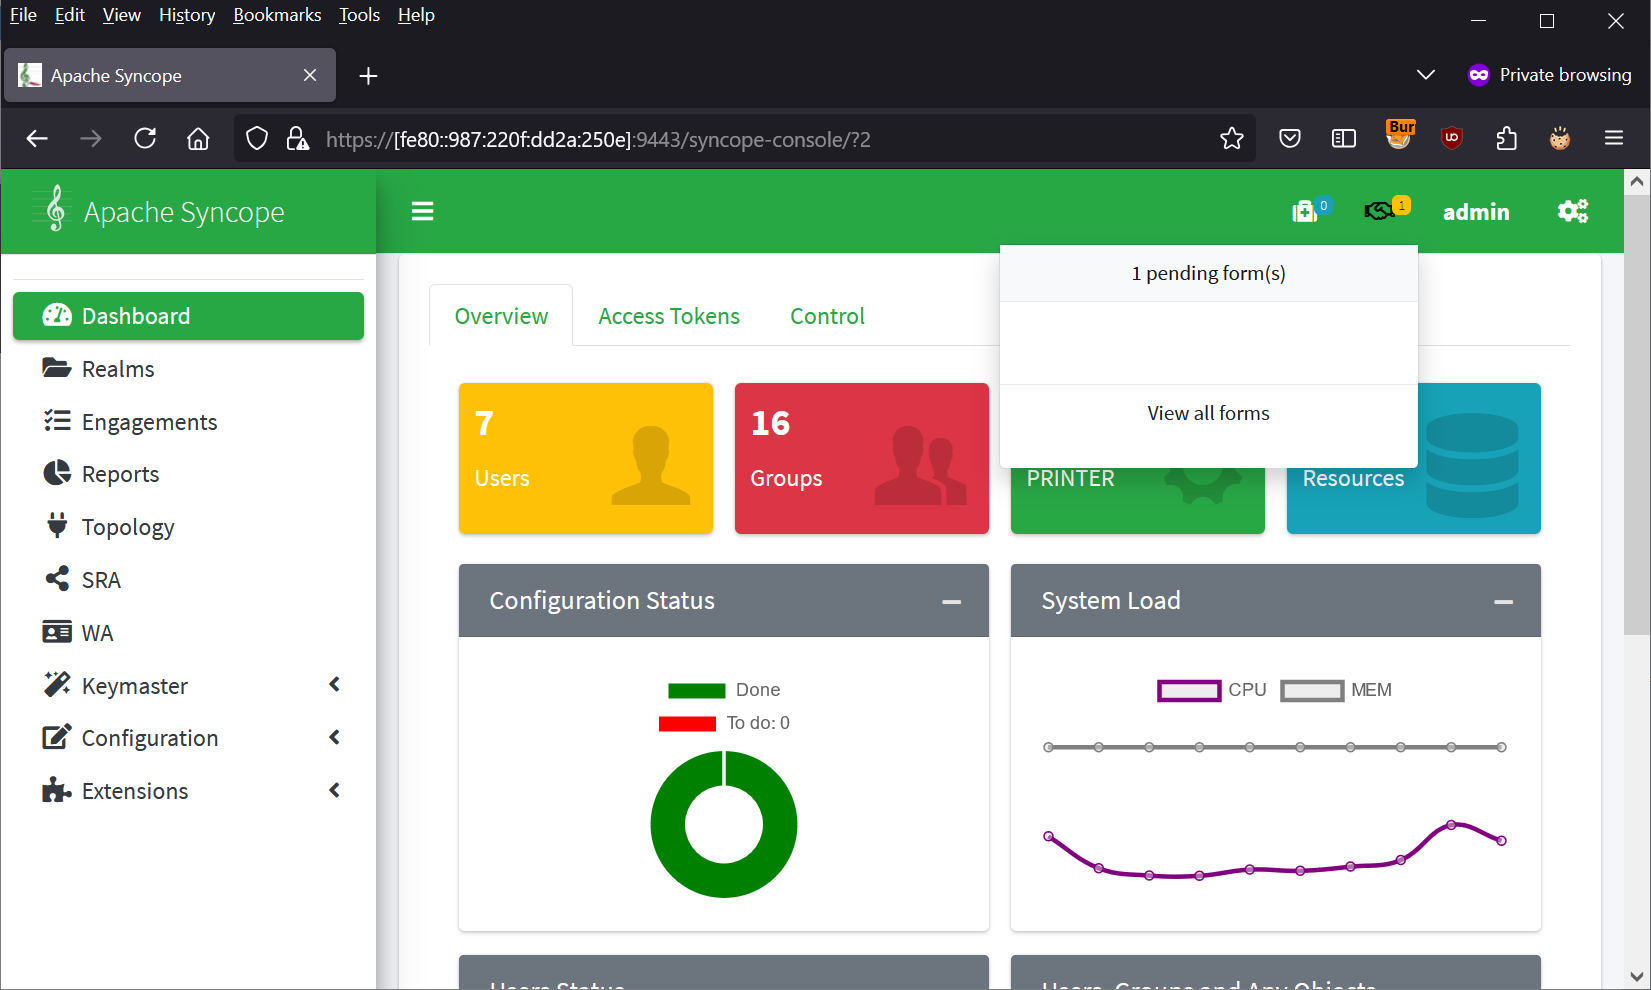
Task: Open Firefox application menu
Action: click(1614, 138)
